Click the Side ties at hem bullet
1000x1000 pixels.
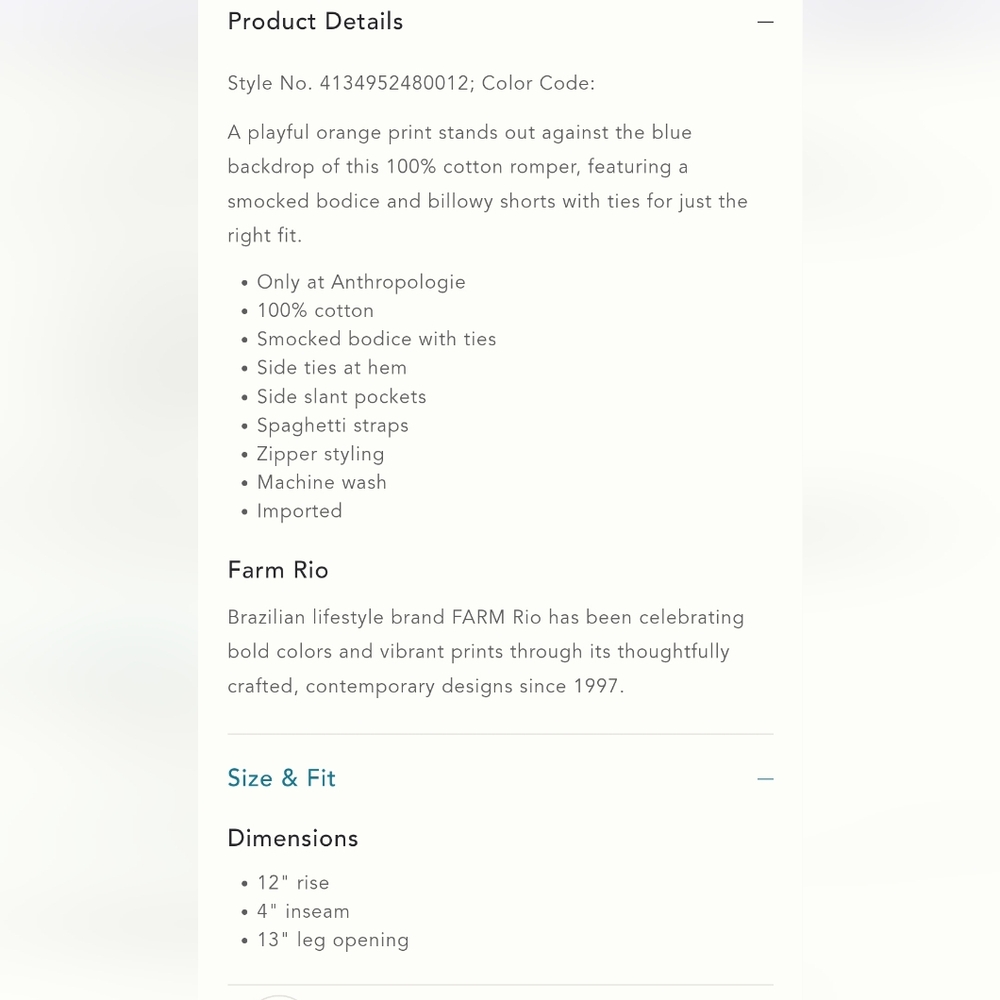pos(331,368)
